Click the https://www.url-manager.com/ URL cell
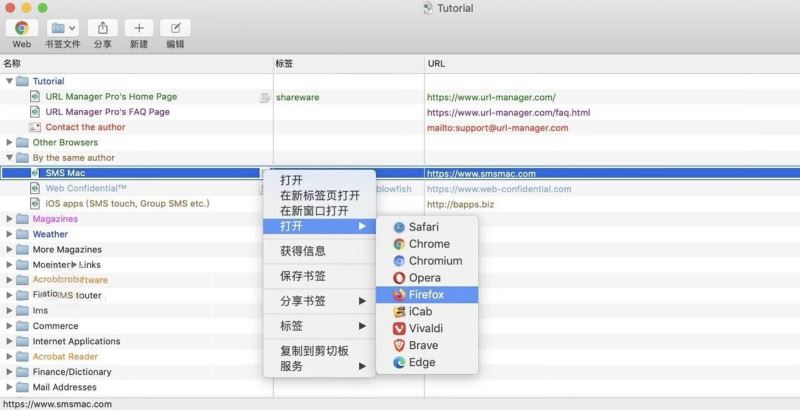 [491, 97]
